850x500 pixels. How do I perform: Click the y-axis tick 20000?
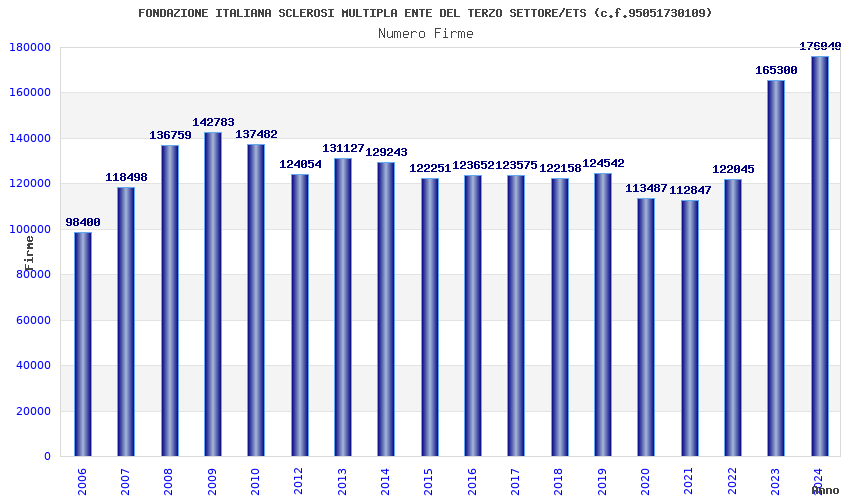tap(33, 412)
